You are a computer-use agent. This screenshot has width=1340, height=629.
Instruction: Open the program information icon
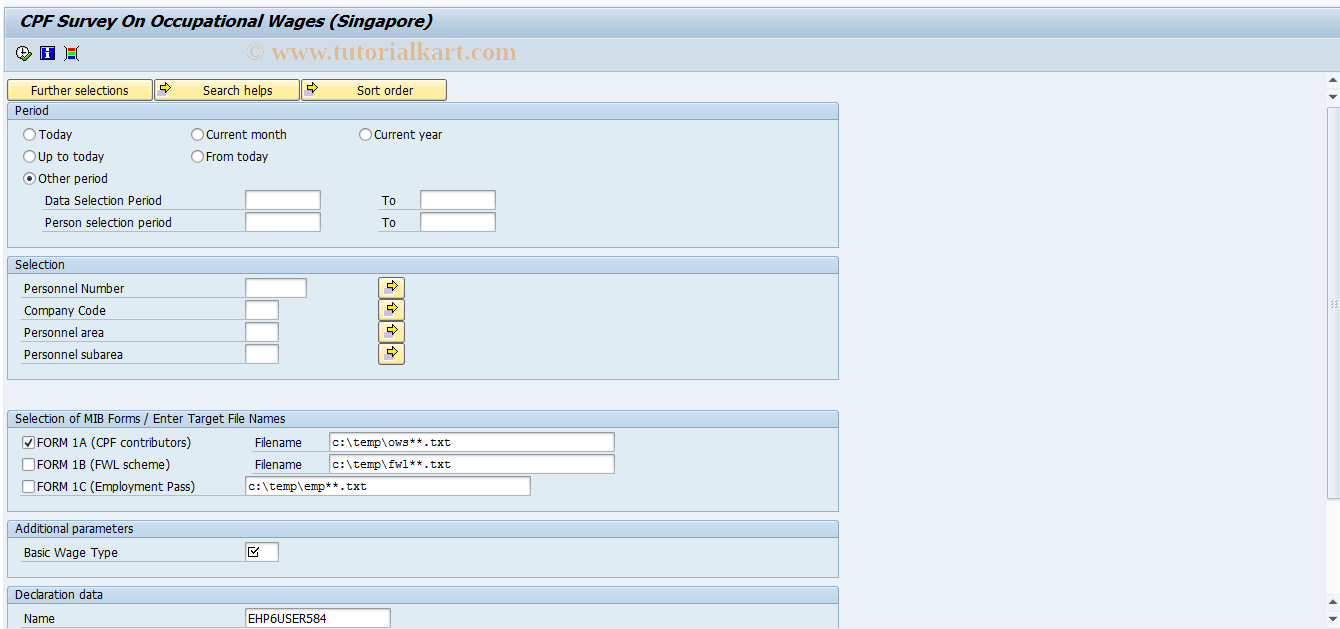point(46,53)
